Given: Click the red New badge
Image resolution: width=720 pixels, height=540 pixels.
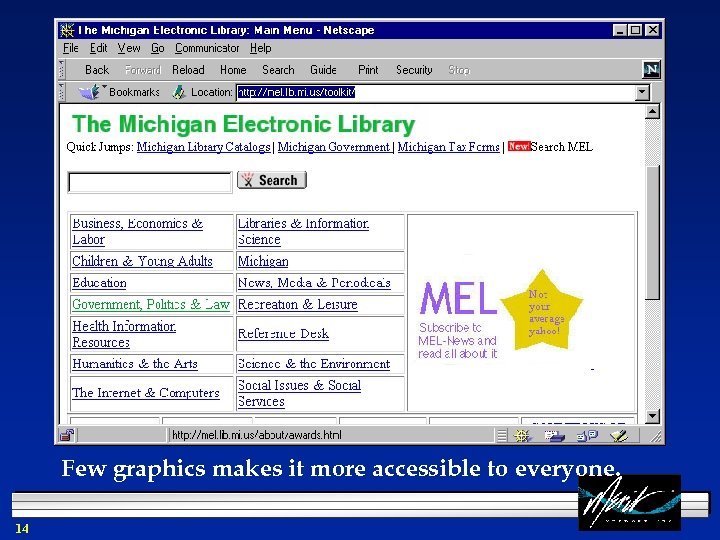Looking at the screenshot, I should point(519,146).
